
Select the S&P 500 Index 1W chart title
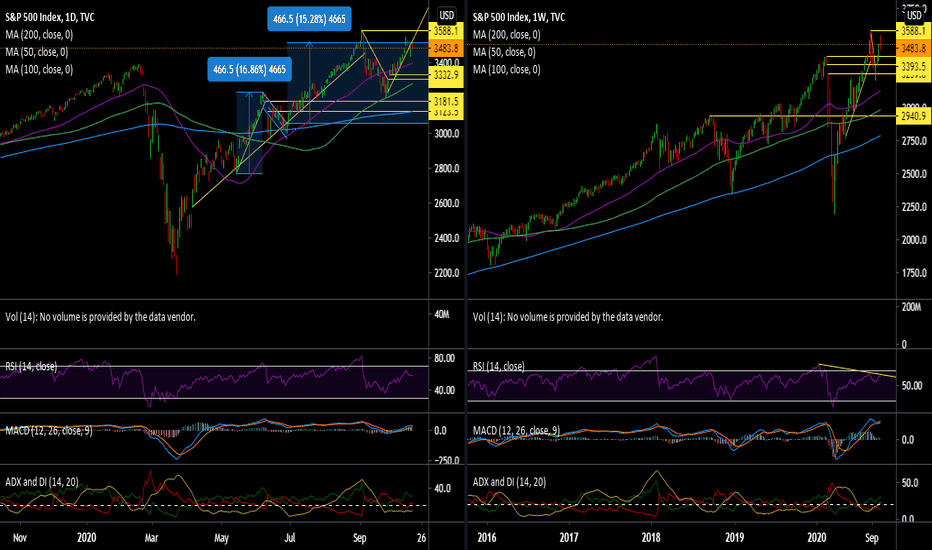pos(519,17)
